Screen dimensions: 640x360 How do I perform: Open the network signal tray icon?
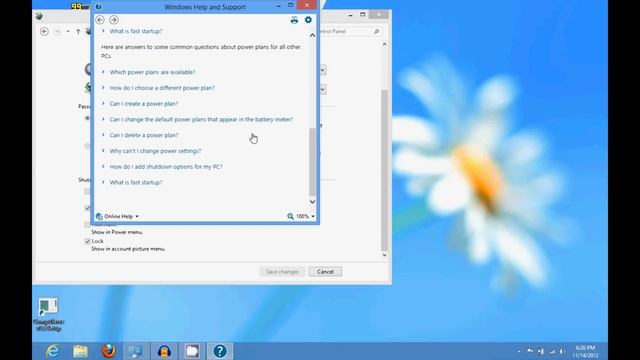pos(552,351)
